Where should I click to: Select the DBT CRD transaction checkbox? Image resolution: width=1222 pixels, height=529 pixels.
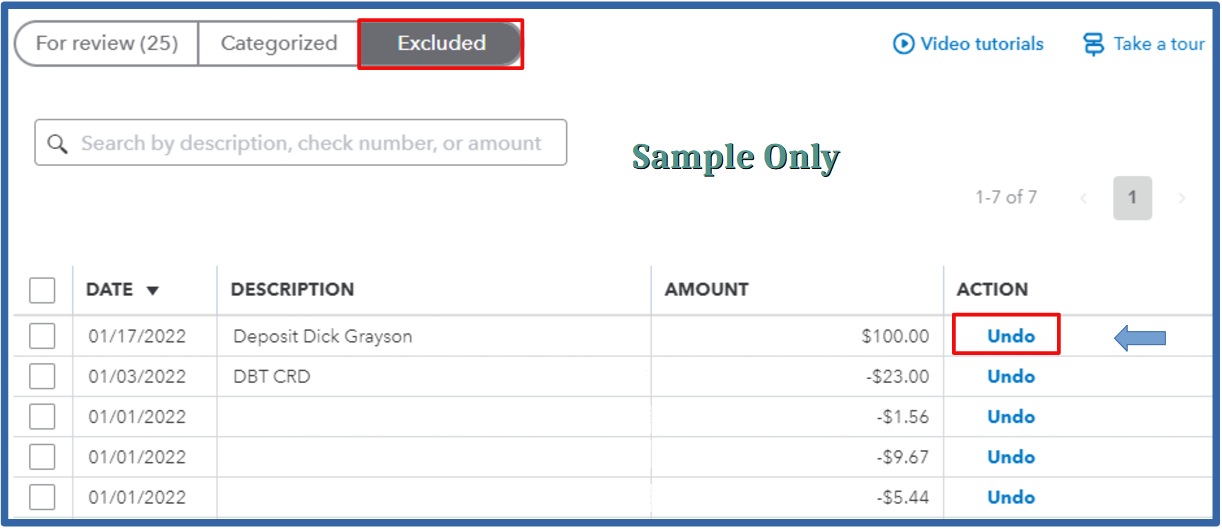(x=42, y=376)
